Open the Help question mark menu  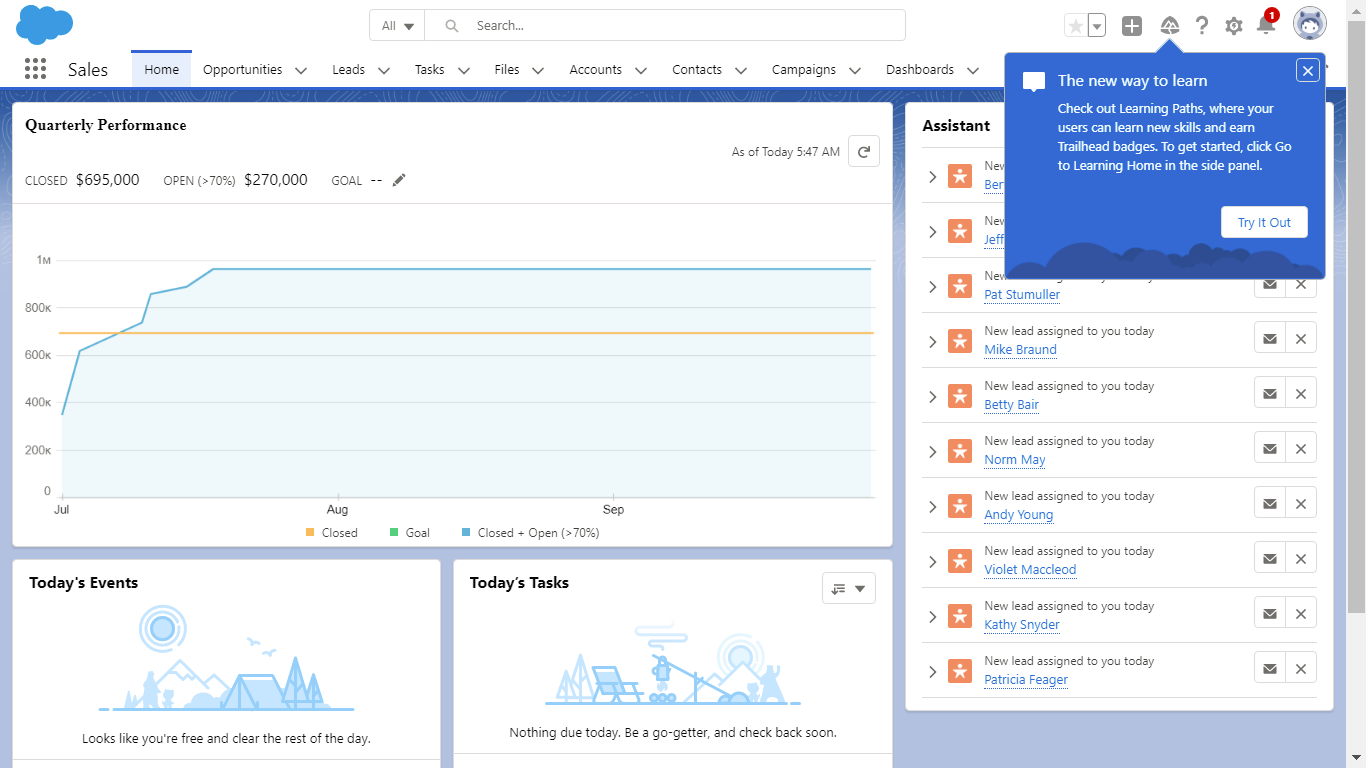(x=1202, y=26)
